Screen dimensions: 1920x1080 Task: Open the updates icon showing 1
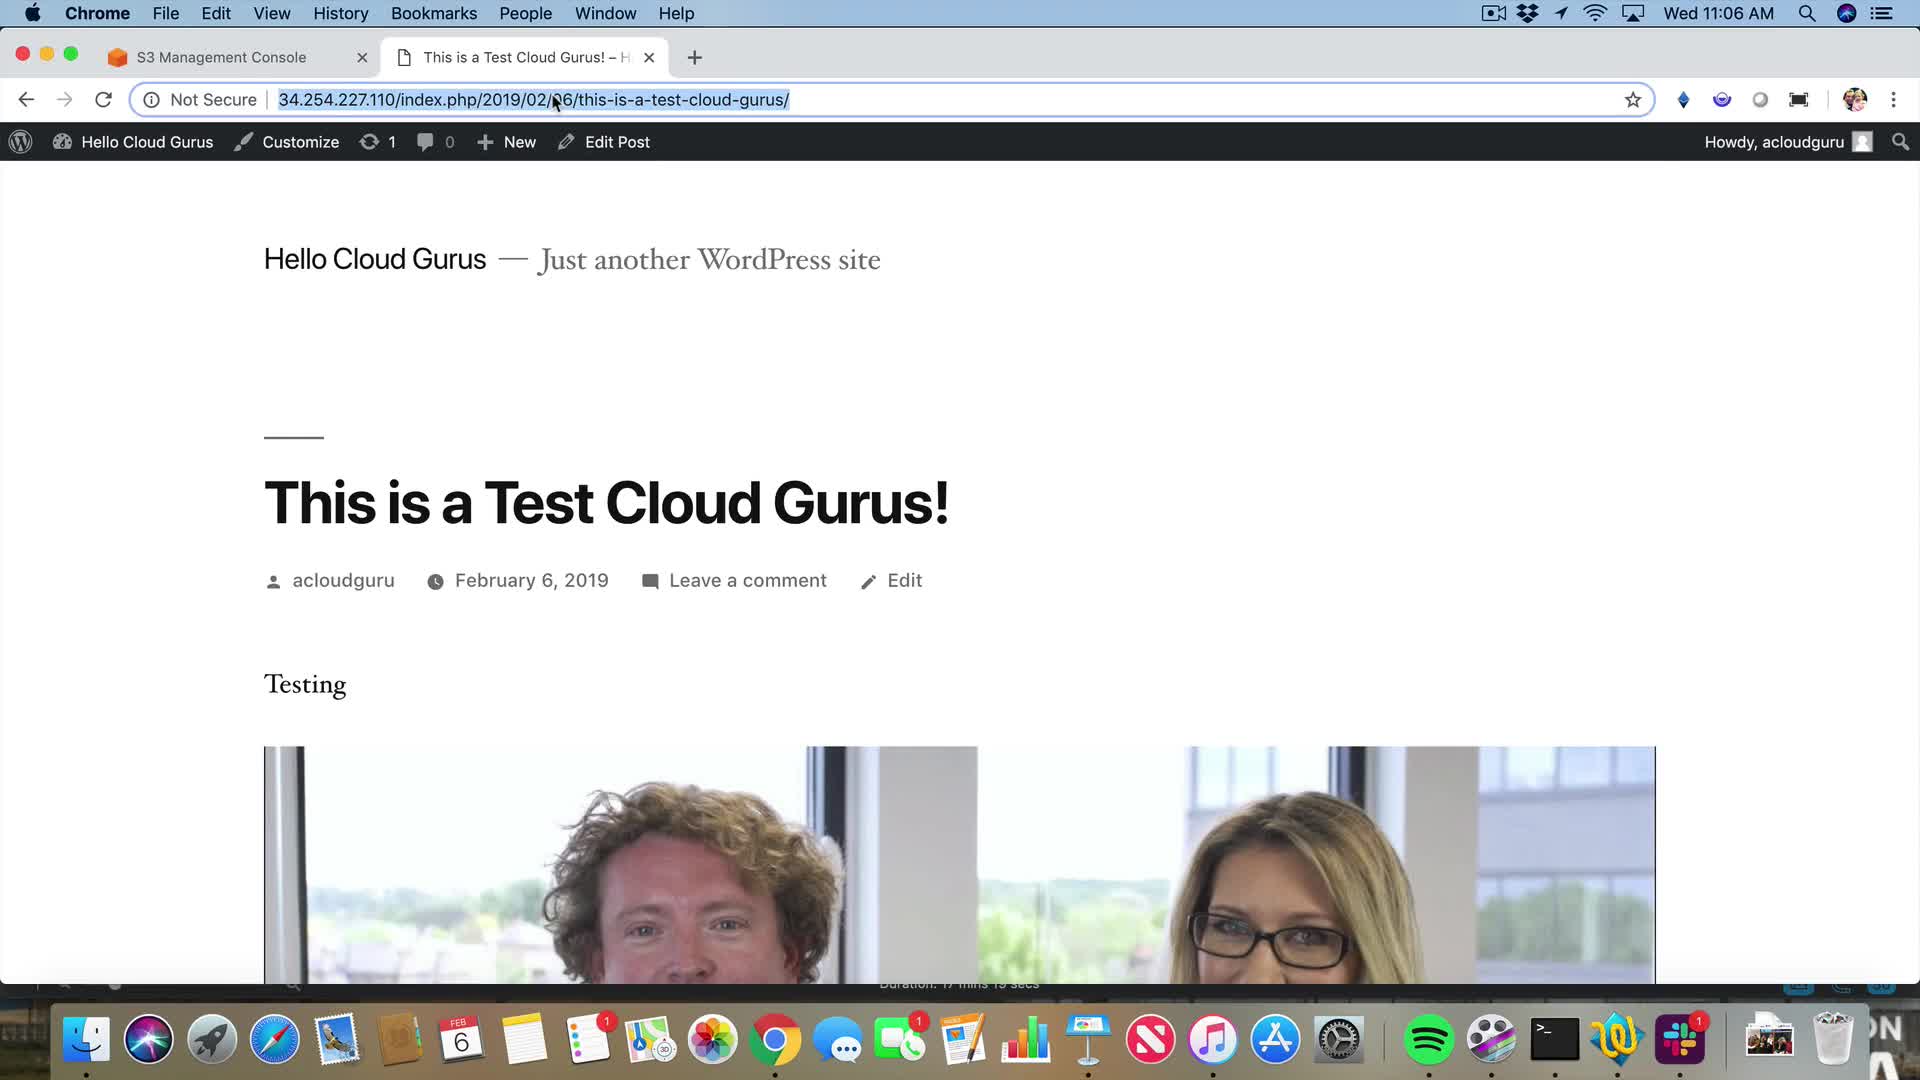(x=378, y=142)
